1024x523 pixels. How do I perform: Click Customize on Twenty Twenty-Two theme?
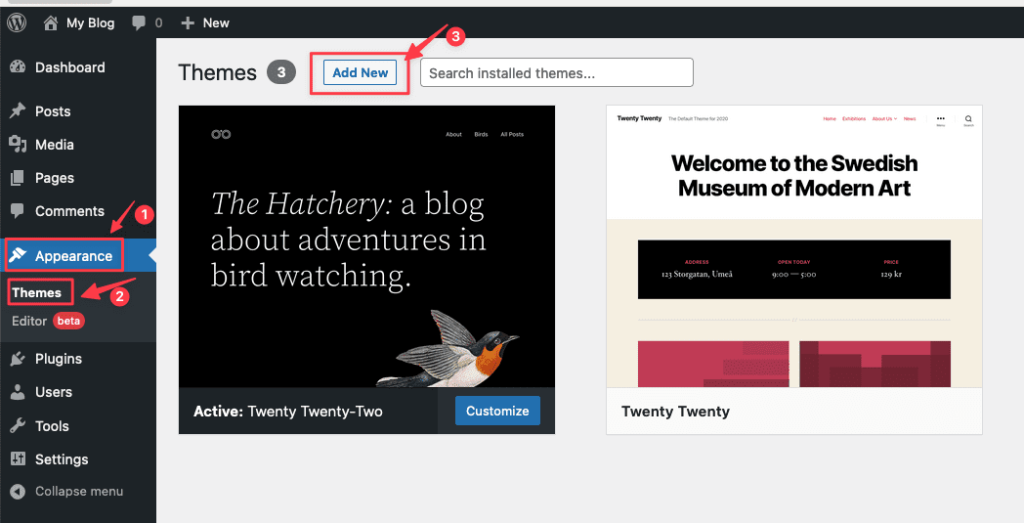click(x=497, y=411)
